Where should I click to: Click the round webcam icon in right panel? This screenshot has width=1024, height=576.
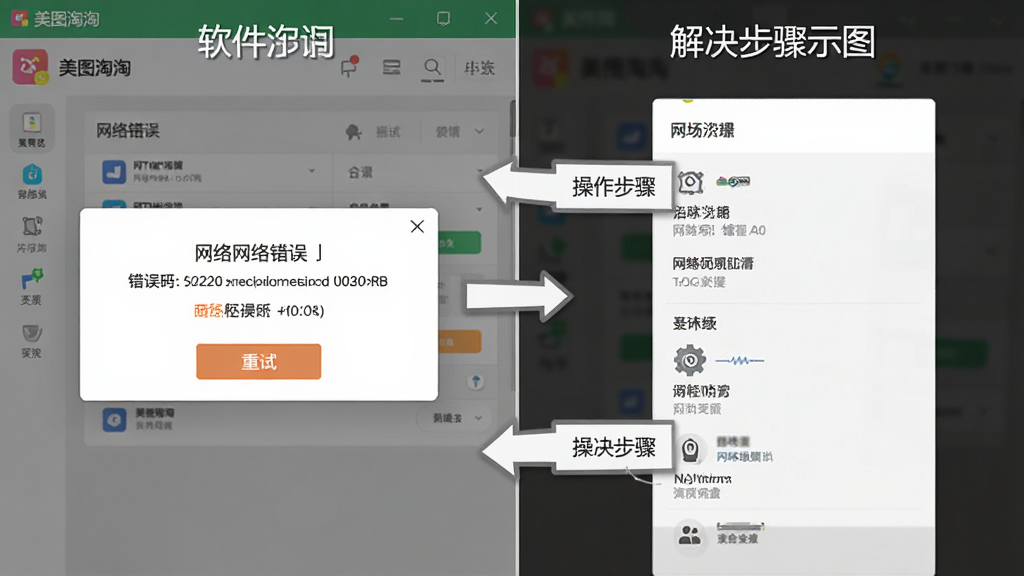pos(690,449)
